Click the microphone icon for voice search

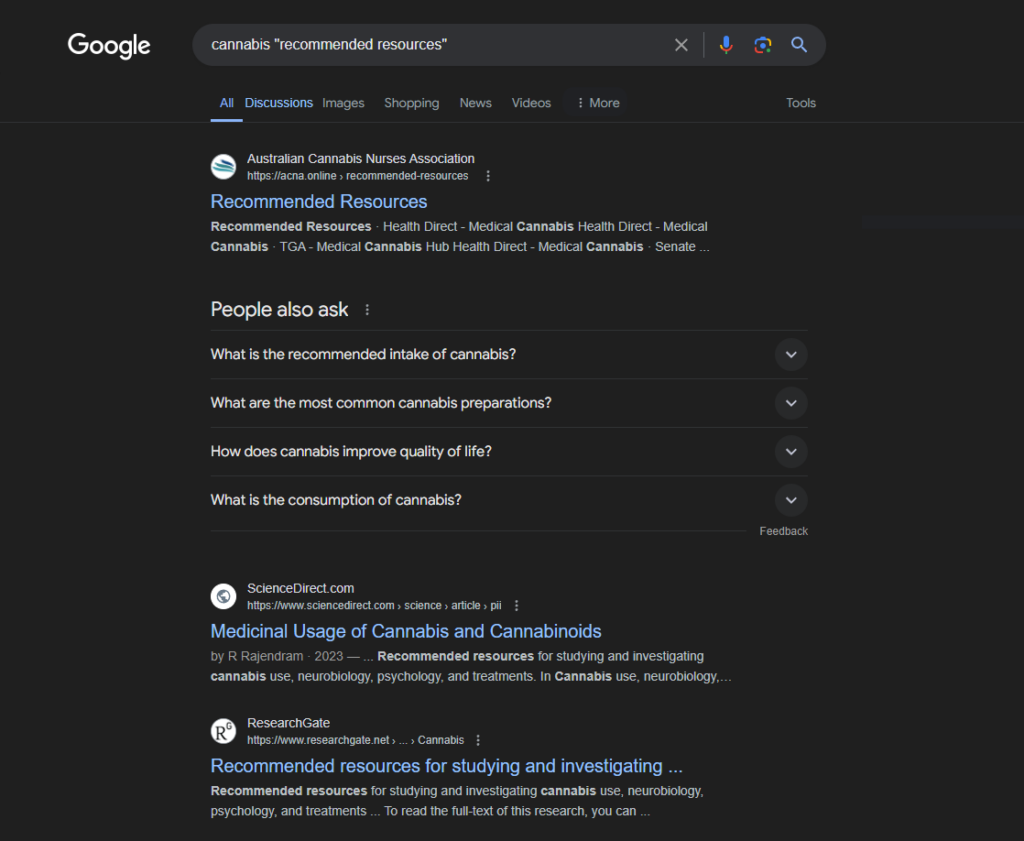726,44
